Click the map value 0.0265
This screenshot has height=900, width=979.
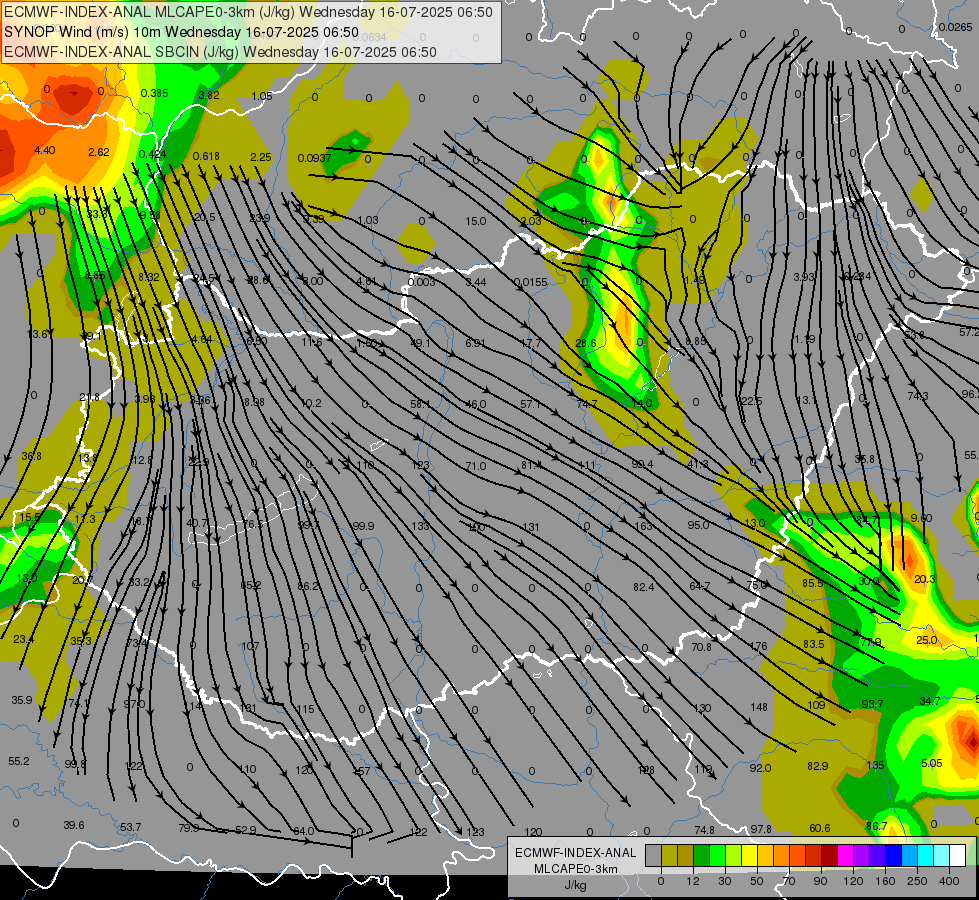955,27
